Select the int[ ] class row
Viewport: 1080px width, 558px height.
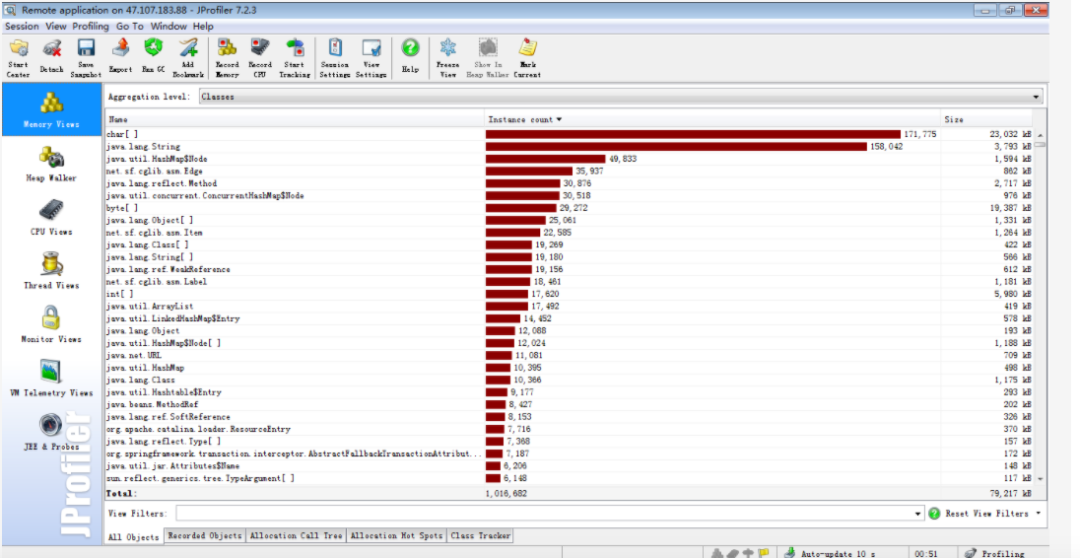point(569,294)
